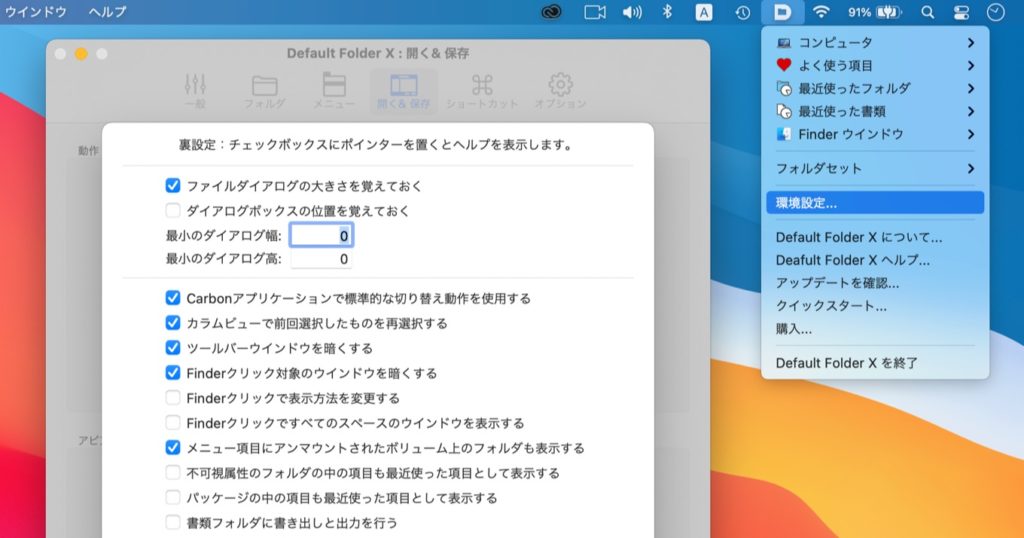Expand the よく使う項目 submenu
The image size is (1024, 538).
click(875, 65)
